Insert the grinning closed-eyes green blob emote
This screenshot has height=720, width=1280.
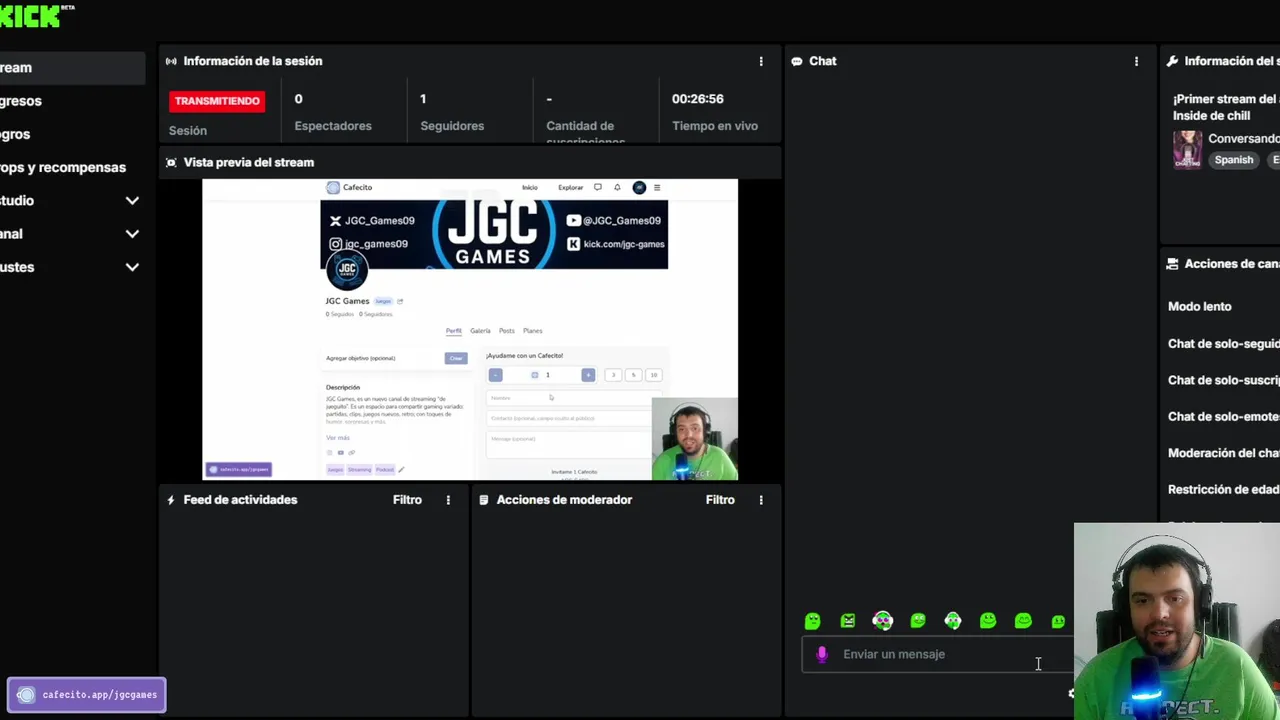1023,621
